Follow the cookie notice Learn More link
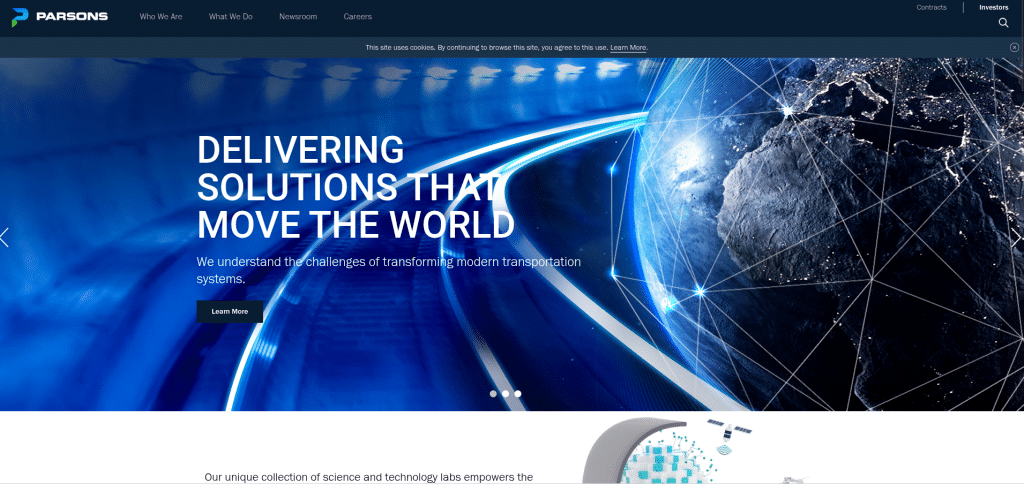The image size is (1024, 484). (x=629, y=48)
